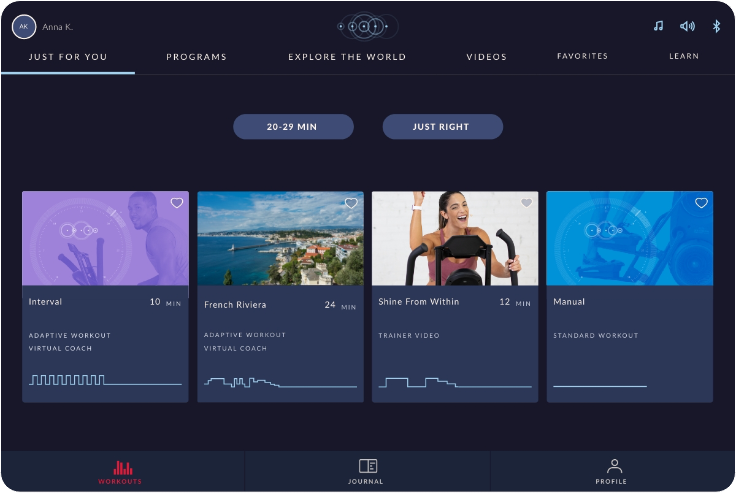
Task: Favorite the French Riviera heart
Action: [351, 203]
